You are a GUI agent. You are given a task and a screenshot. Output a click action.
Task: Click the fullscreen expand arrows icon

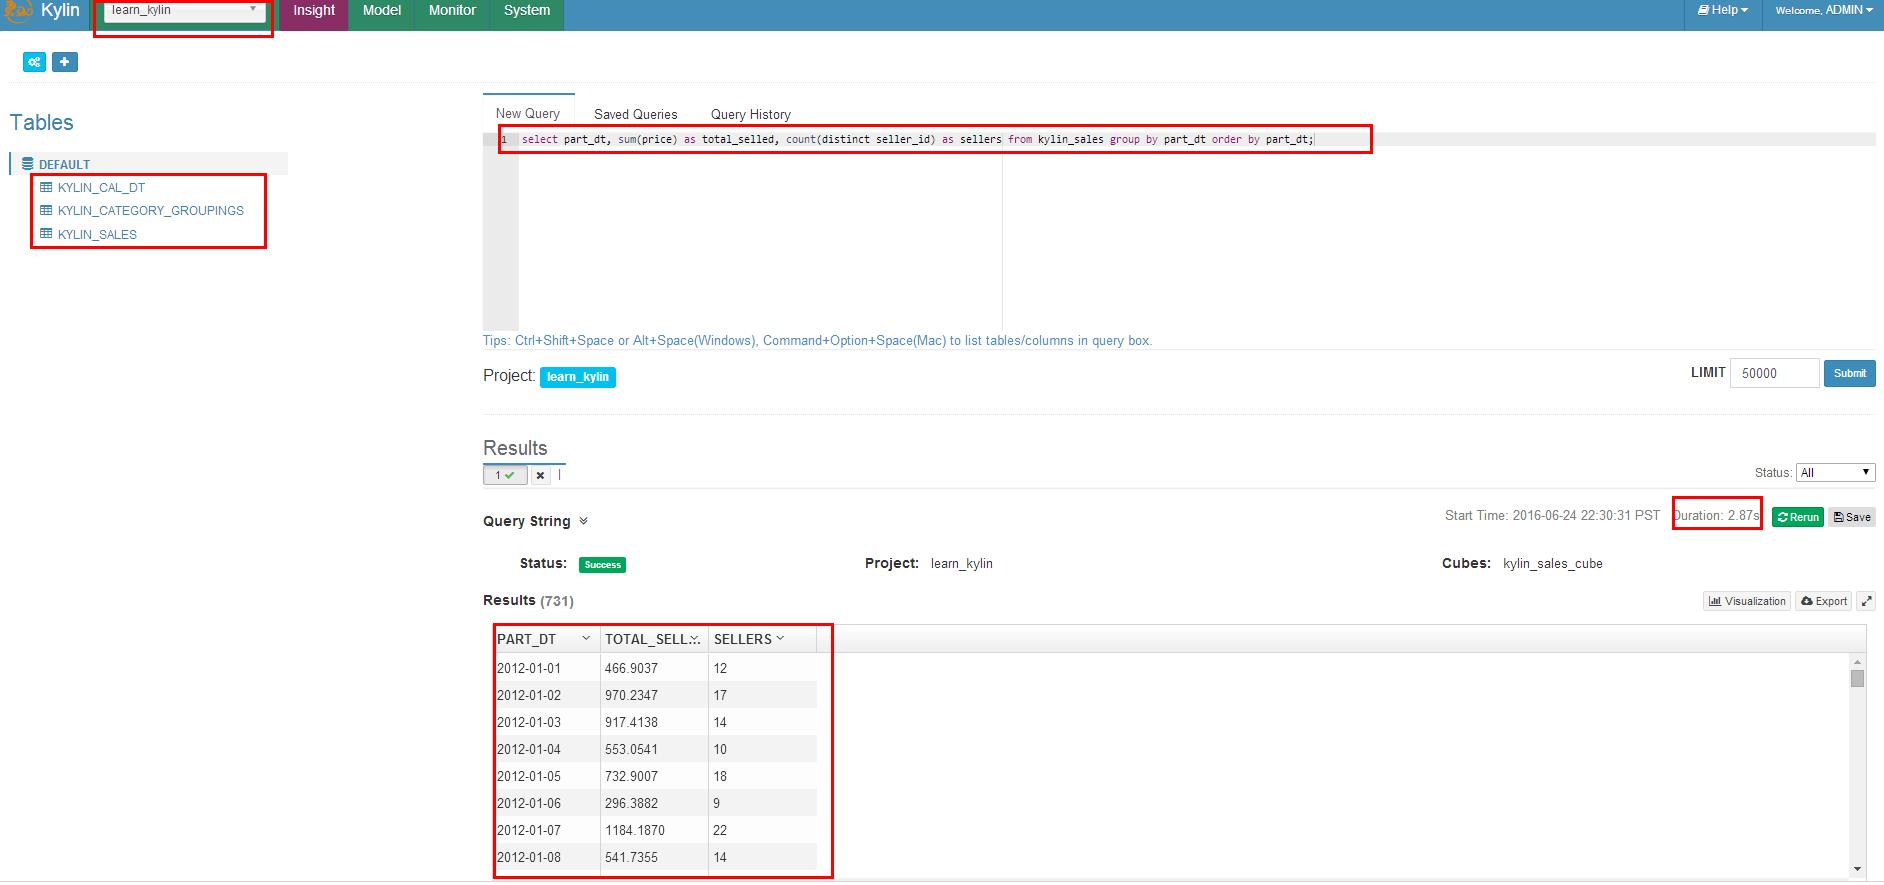[x=1866, y=601]
